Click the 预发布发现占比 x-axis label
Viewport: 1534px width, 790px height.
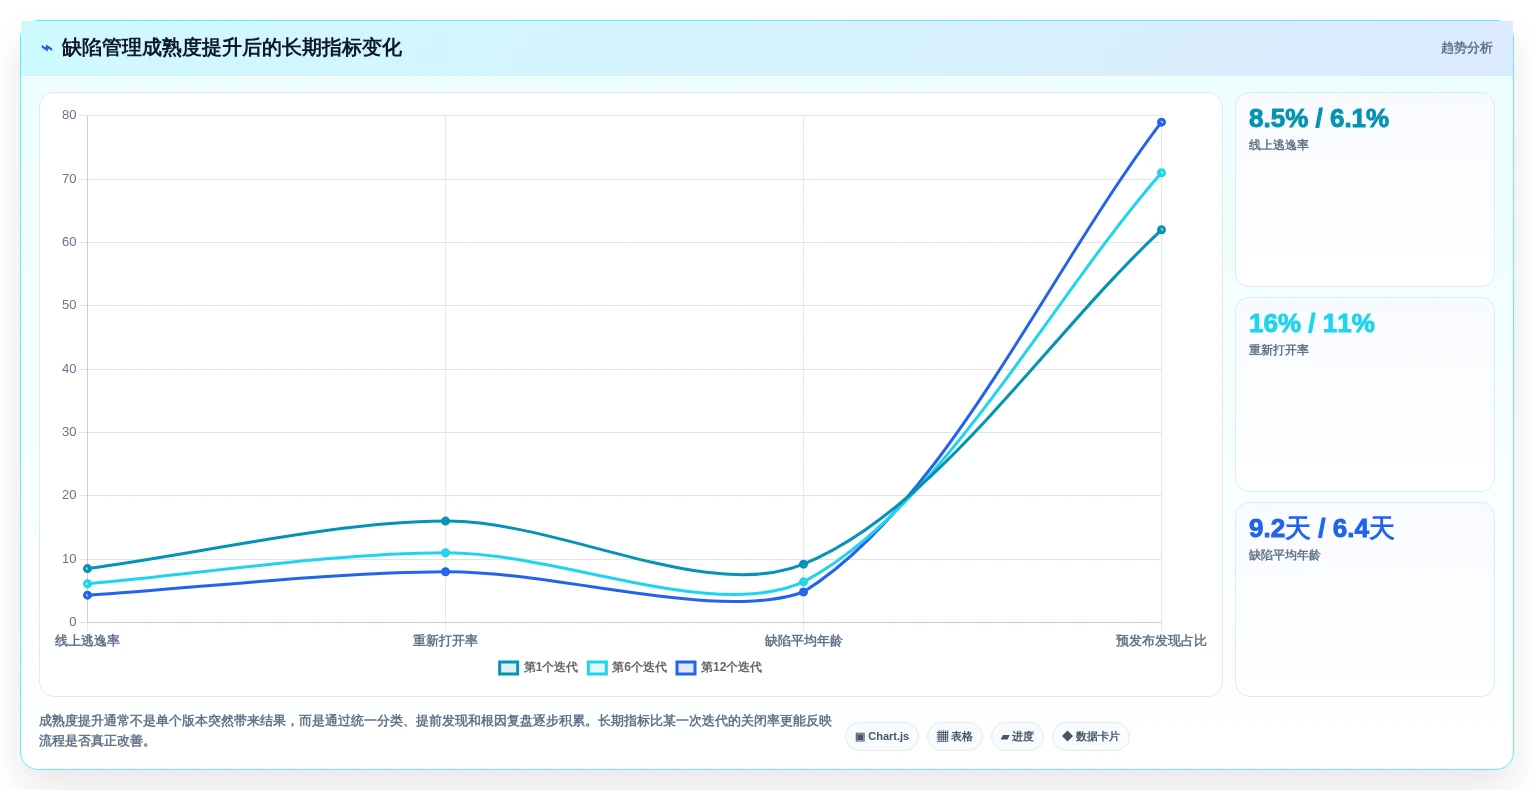(1161, 641)
